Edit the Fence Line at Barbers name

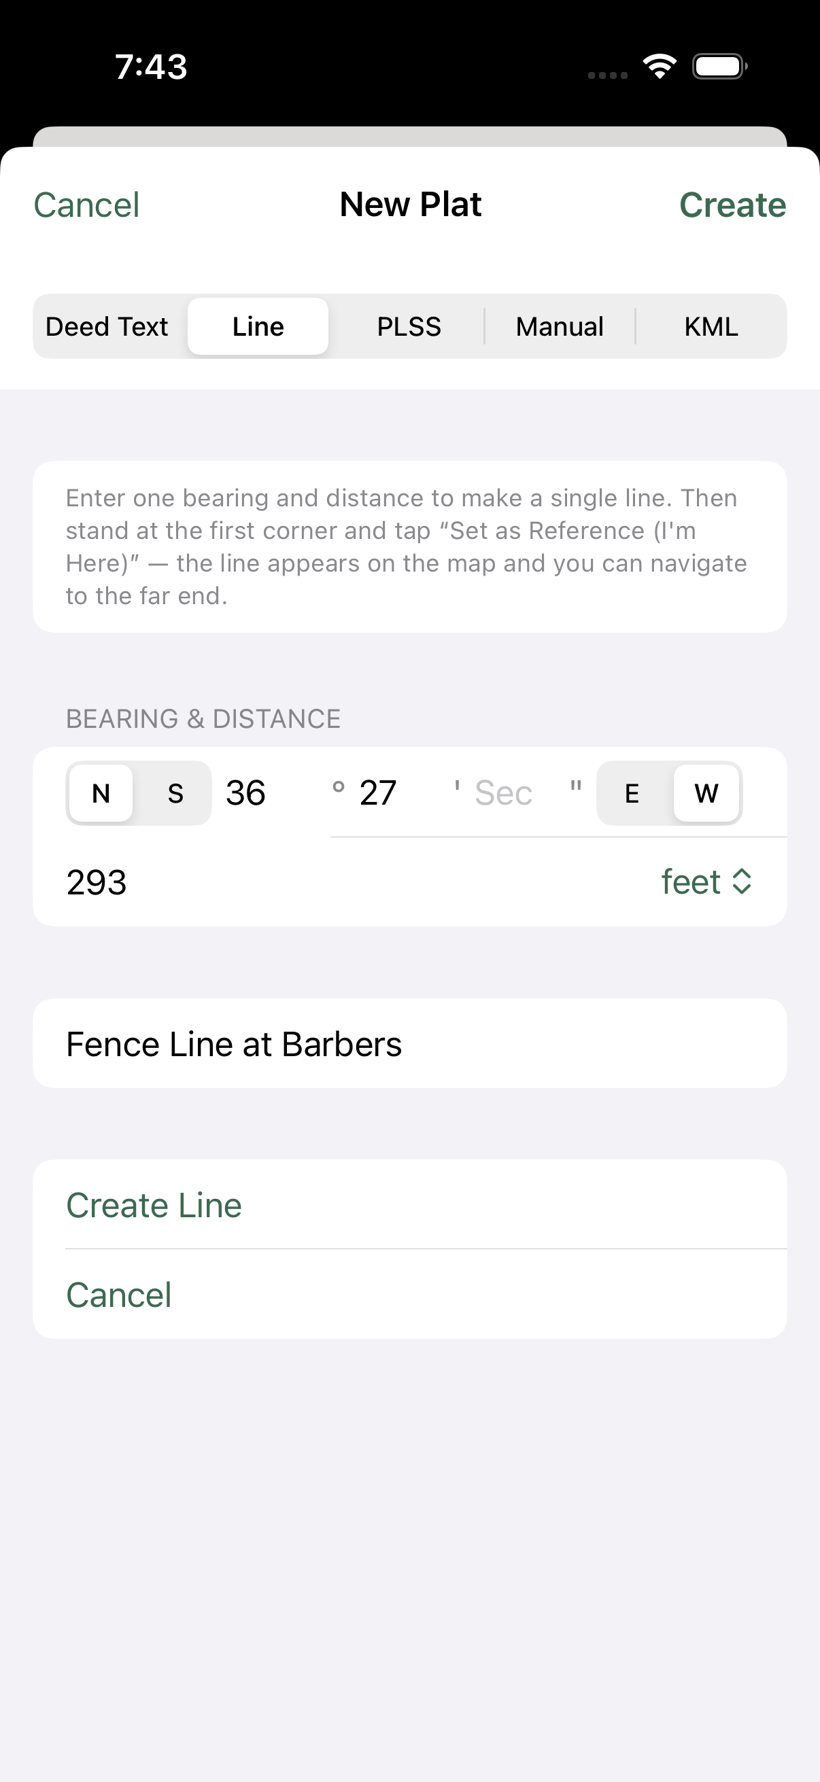point(410,1043)
